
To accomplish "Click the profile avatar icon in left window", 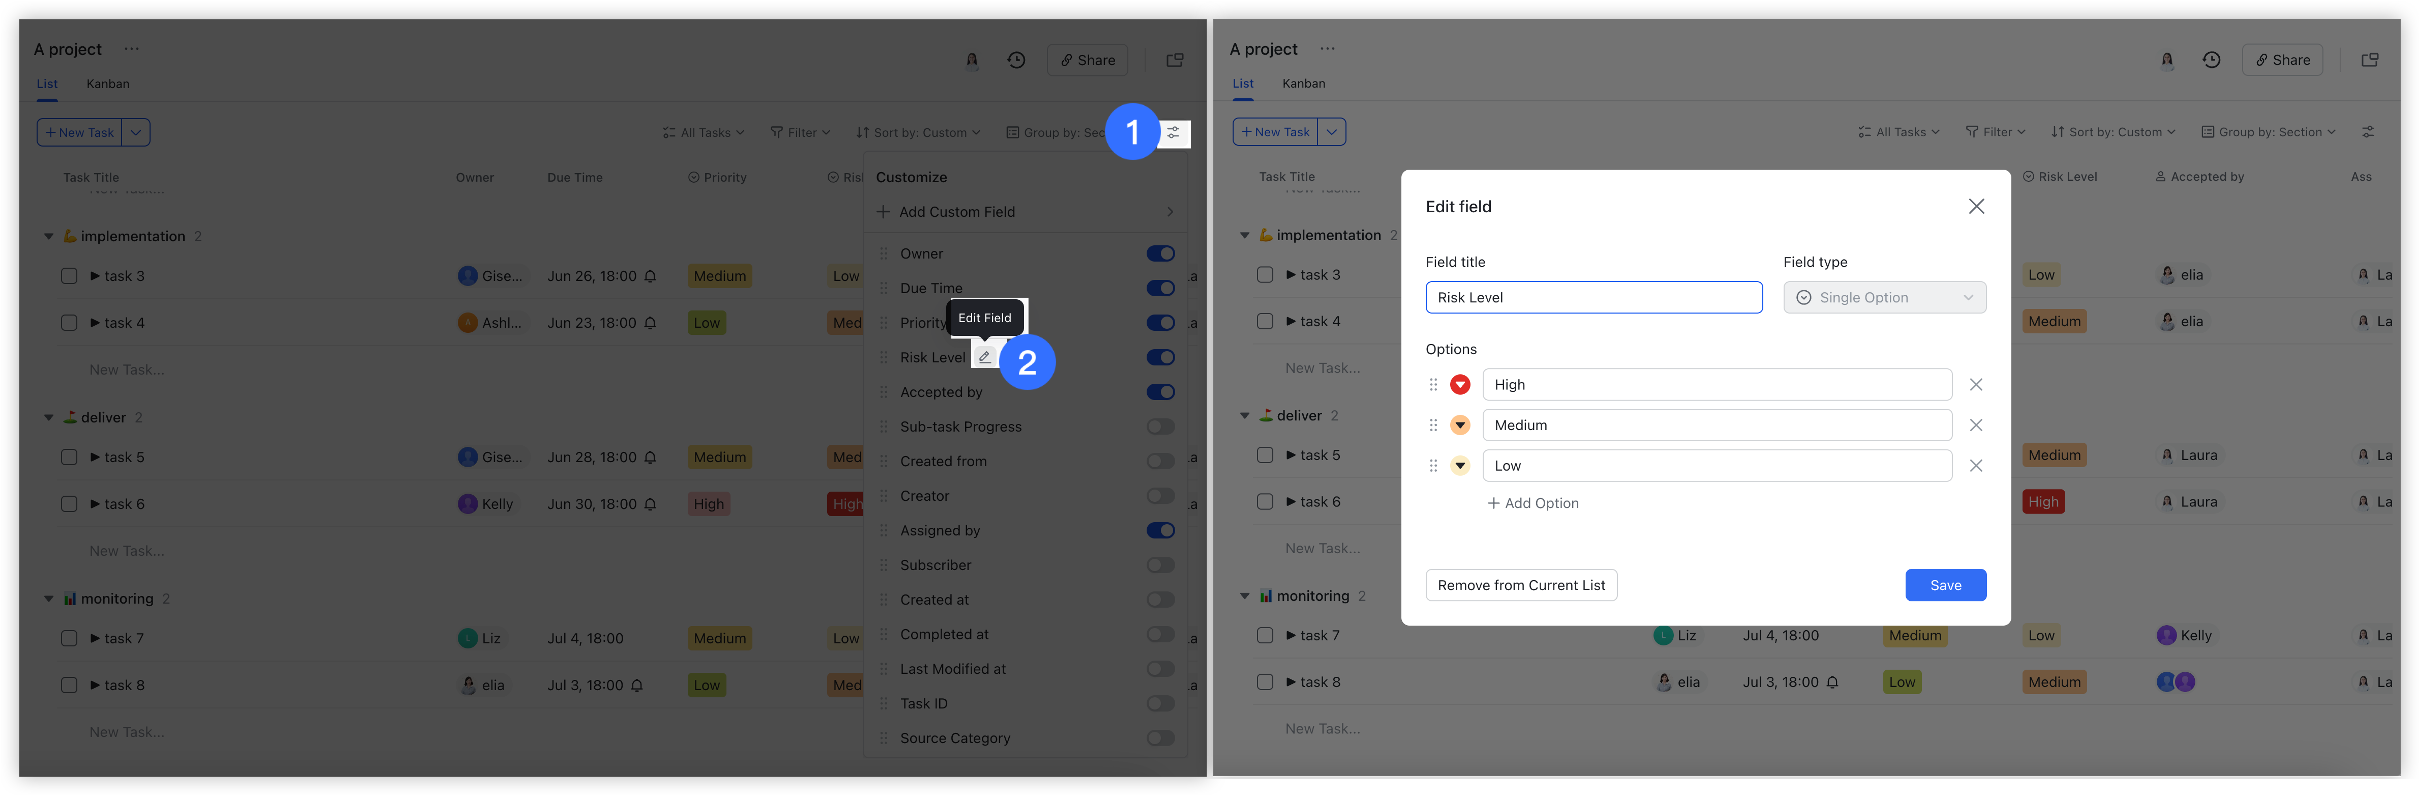I will 972,60.
